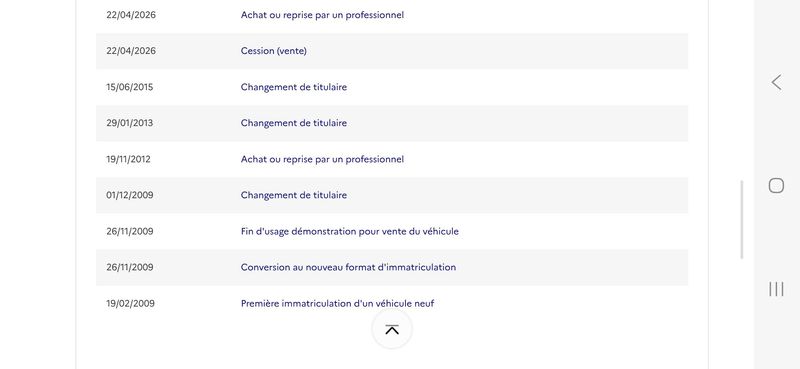Viewport: 800px width, 369px height.
Task: Click the back-to-top arrow button
Action: tap(392, 330)
